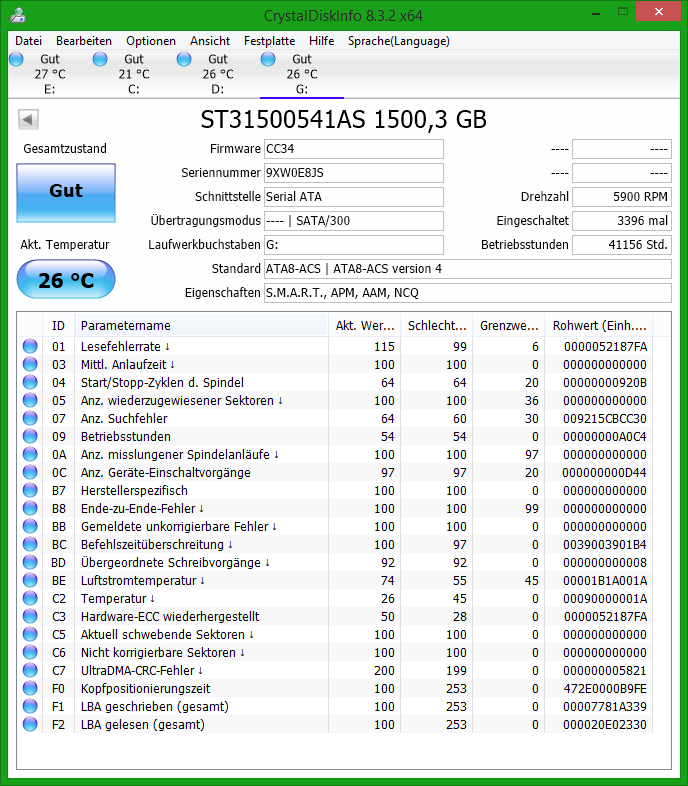
Task: Click status orb for Herstellerspezifisch row
Action: [30, 491]
